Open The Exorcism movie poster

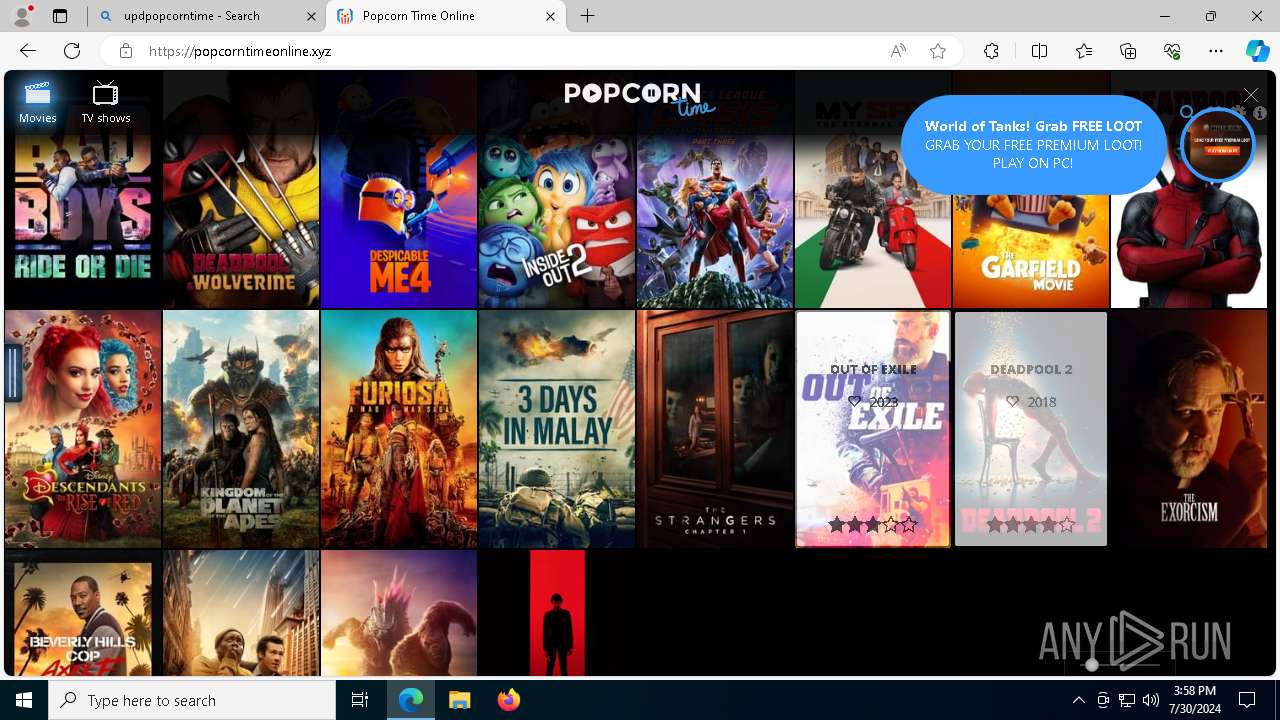[1189, 428]
